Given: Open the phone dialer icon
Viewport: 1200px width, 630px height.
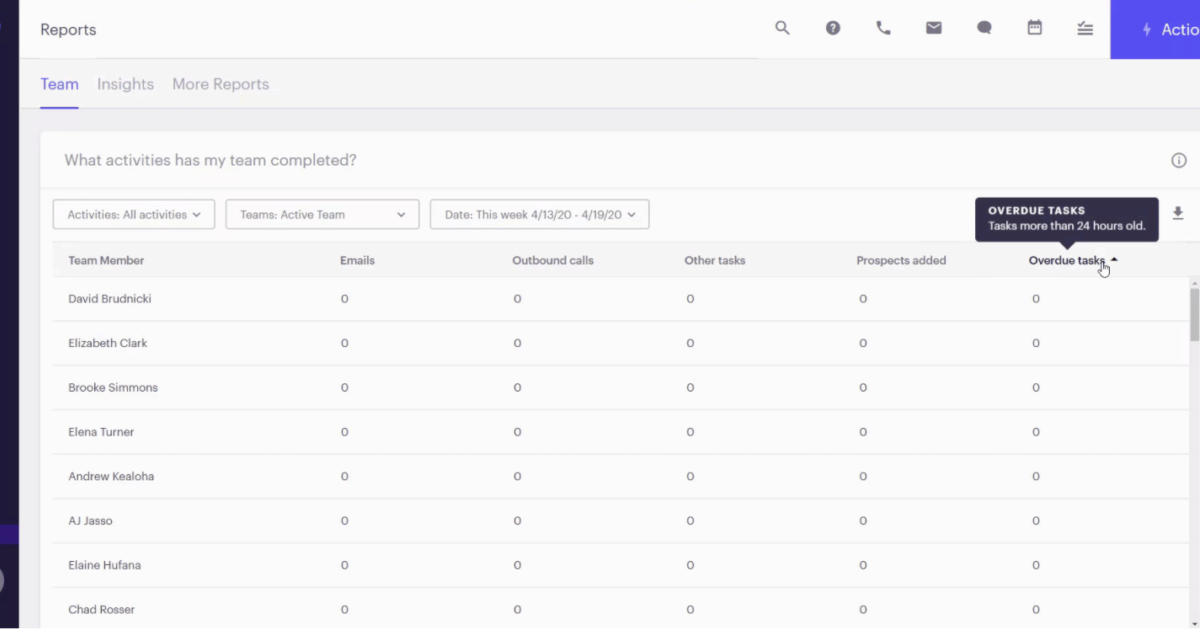Looking at the screenshot, I should pyautogui.click(x=883, y=27).
